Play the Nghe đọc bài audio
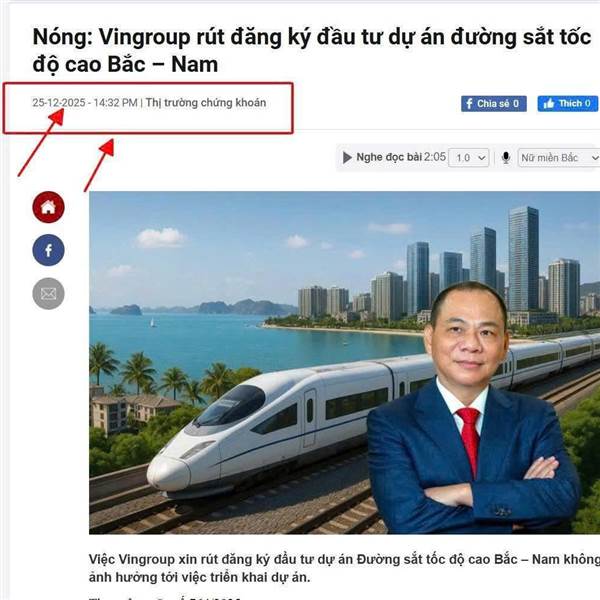 point(347,157)
